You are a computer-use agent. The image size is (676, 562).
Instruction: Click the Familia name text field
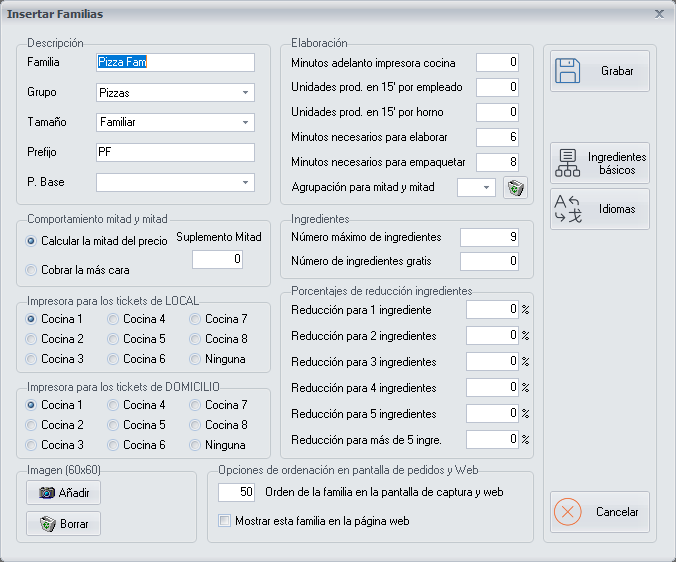[x=175, y=62]
